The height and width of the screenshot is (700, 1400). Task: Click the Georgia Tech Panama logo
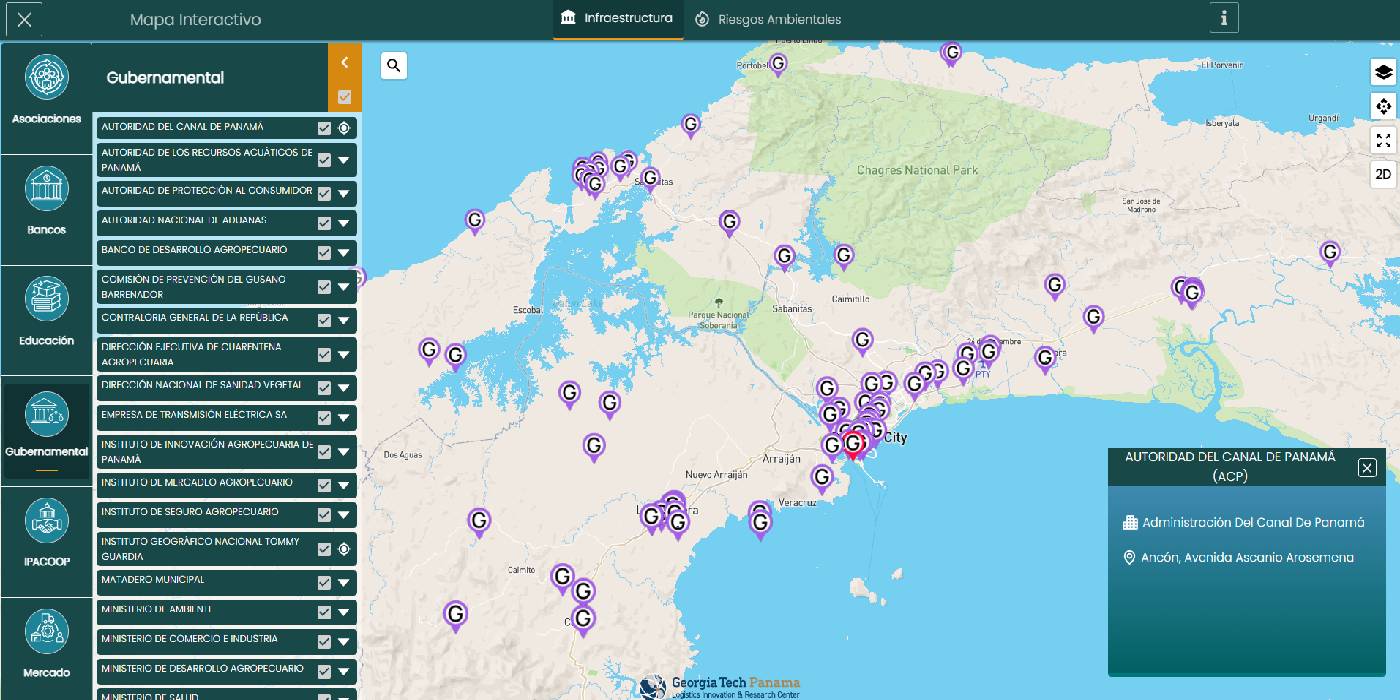pos(720,687)
